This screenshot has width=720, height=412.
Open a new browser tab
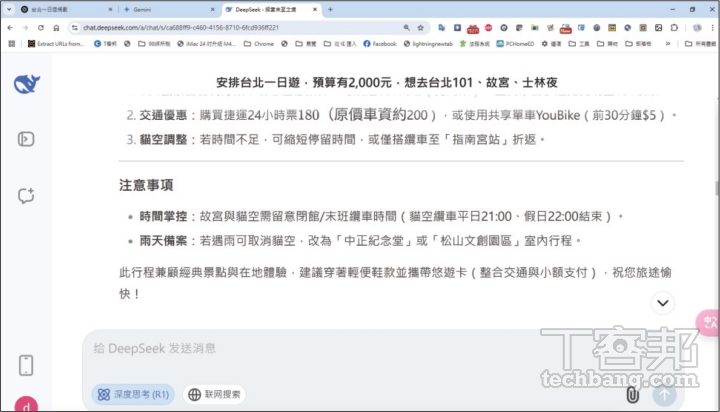click(330, 9)
